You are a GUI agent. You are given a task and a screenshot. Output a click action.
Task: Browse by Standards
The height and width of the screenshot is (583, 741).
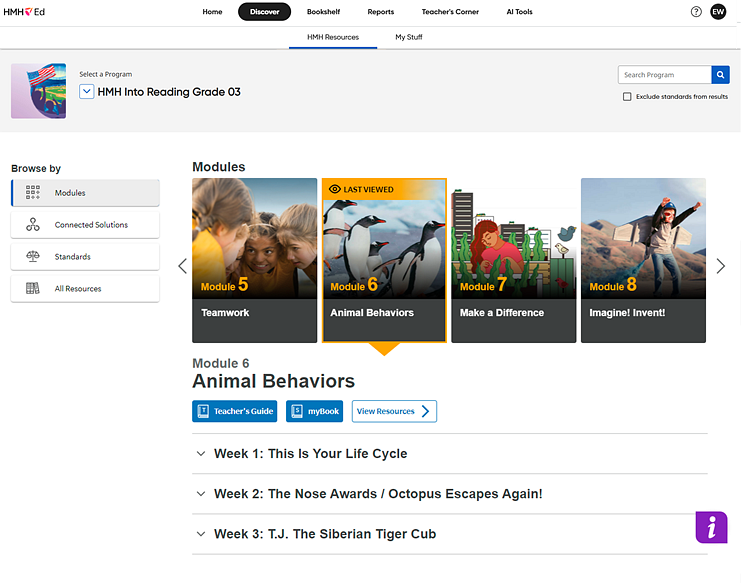click(86, 257)
